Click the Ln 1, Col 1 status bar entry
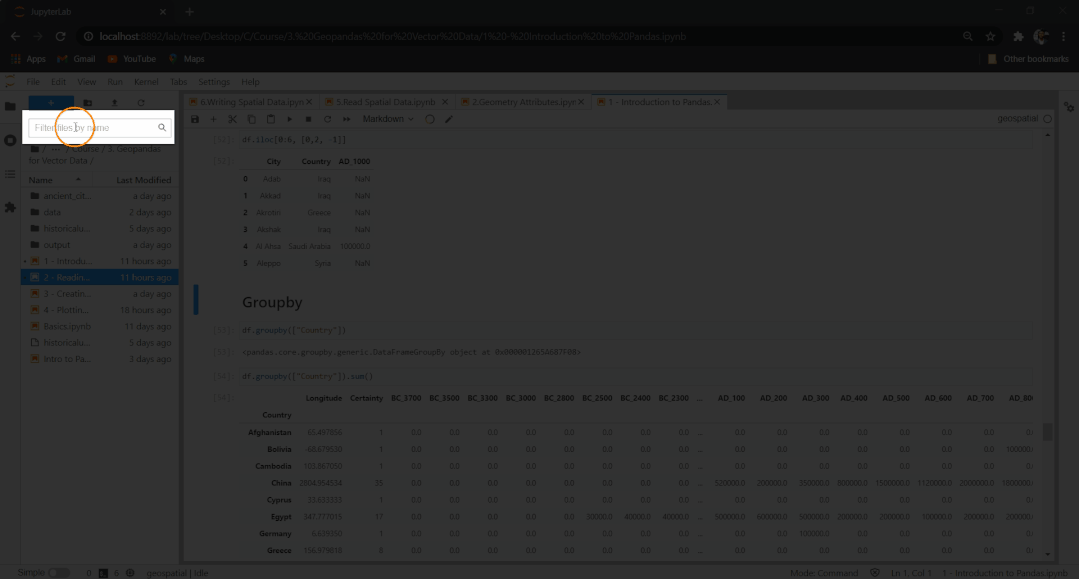This screenshot has width=1079, height=579. pos(911,573)
